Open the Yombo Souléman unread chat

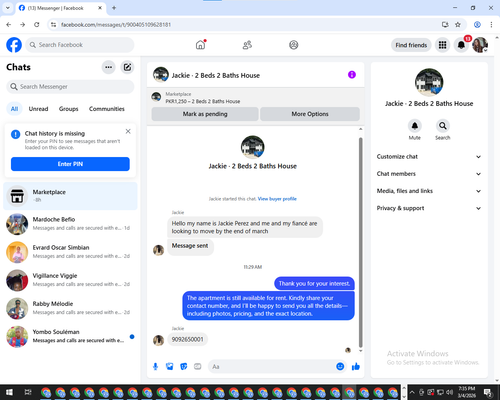70,336
